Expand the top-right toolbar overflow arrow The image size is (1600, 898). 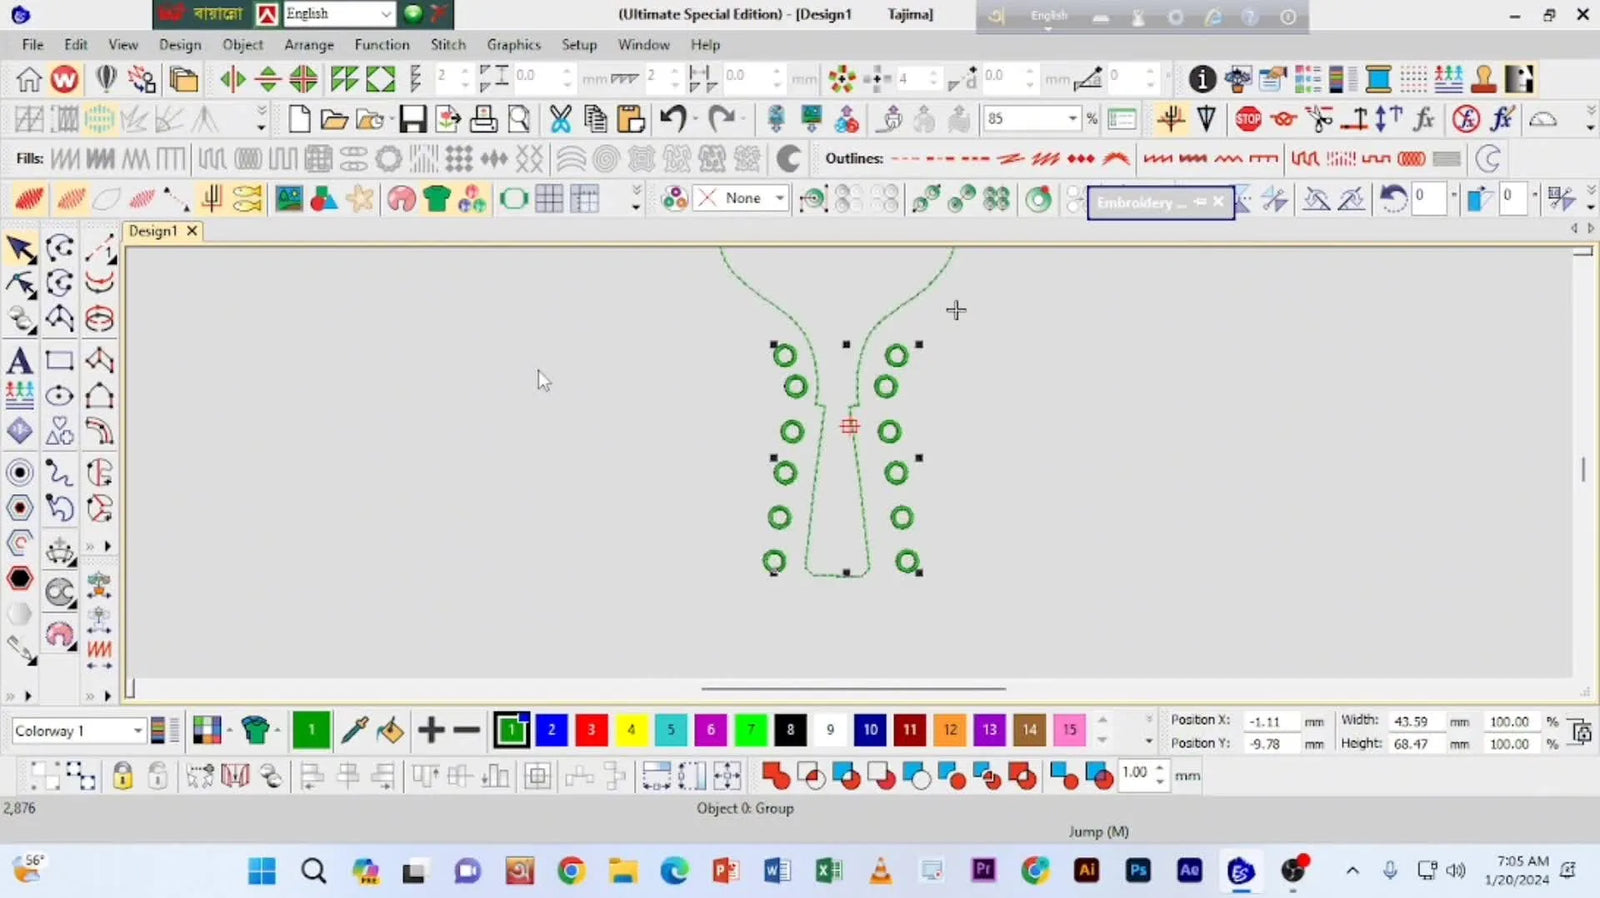[x=1590, y=119]
